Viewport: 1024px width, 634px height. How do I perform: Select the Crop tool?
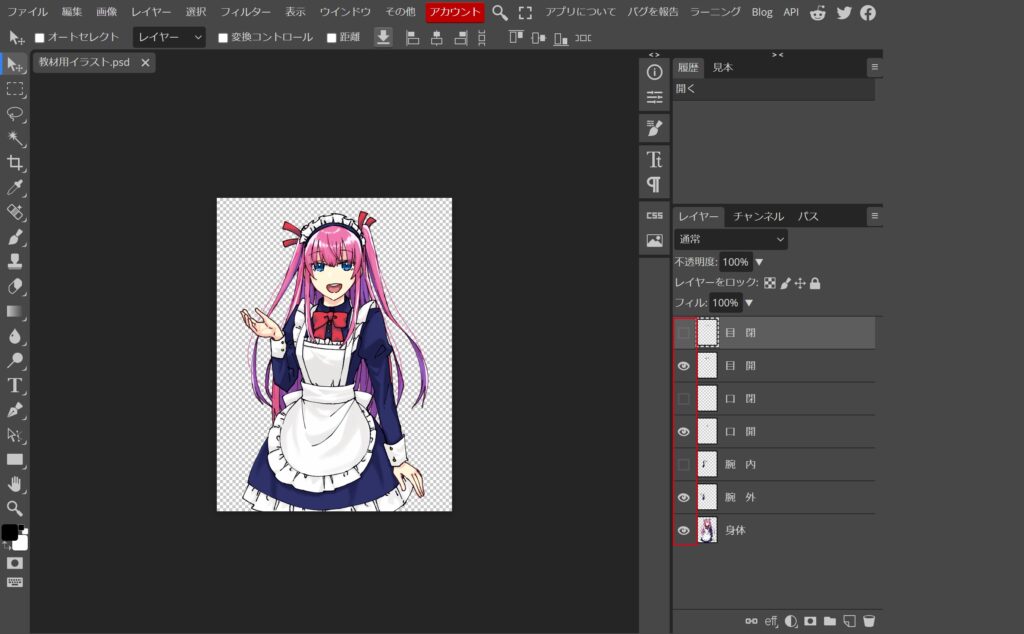[15, 163]
